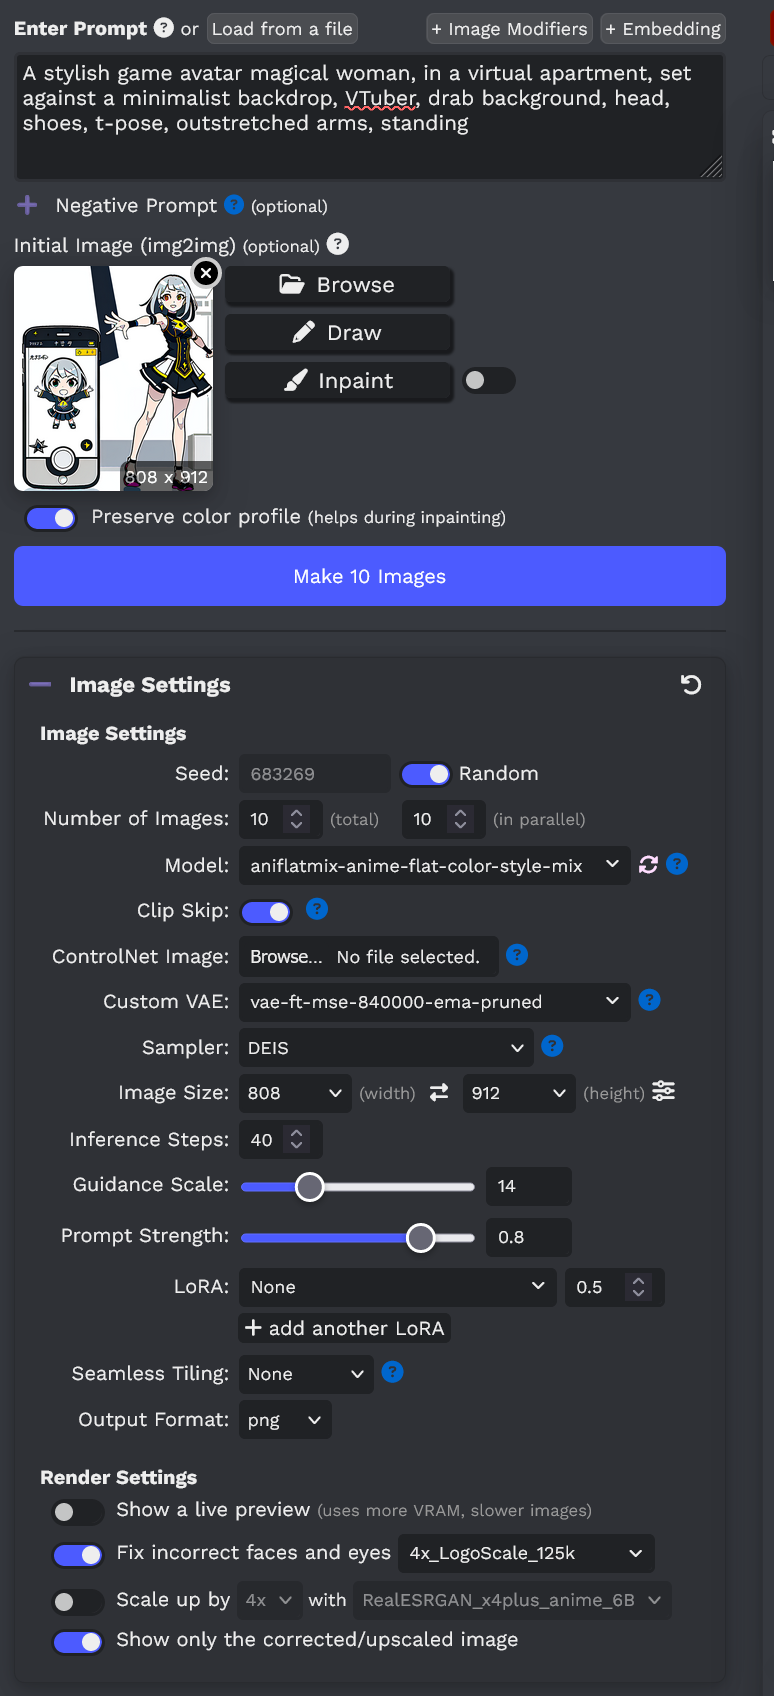
Task: Click the help icon beside Clip Skip
Action: [317, 909]
